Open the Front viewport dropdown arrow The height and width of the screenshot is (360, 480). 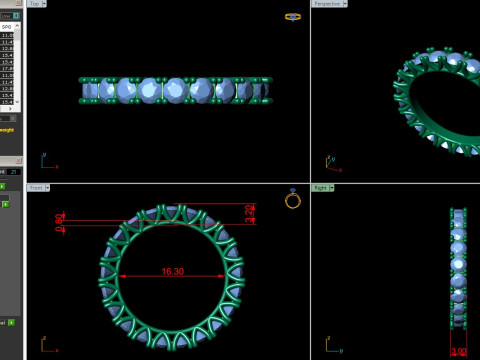click(x=47, y=188)
